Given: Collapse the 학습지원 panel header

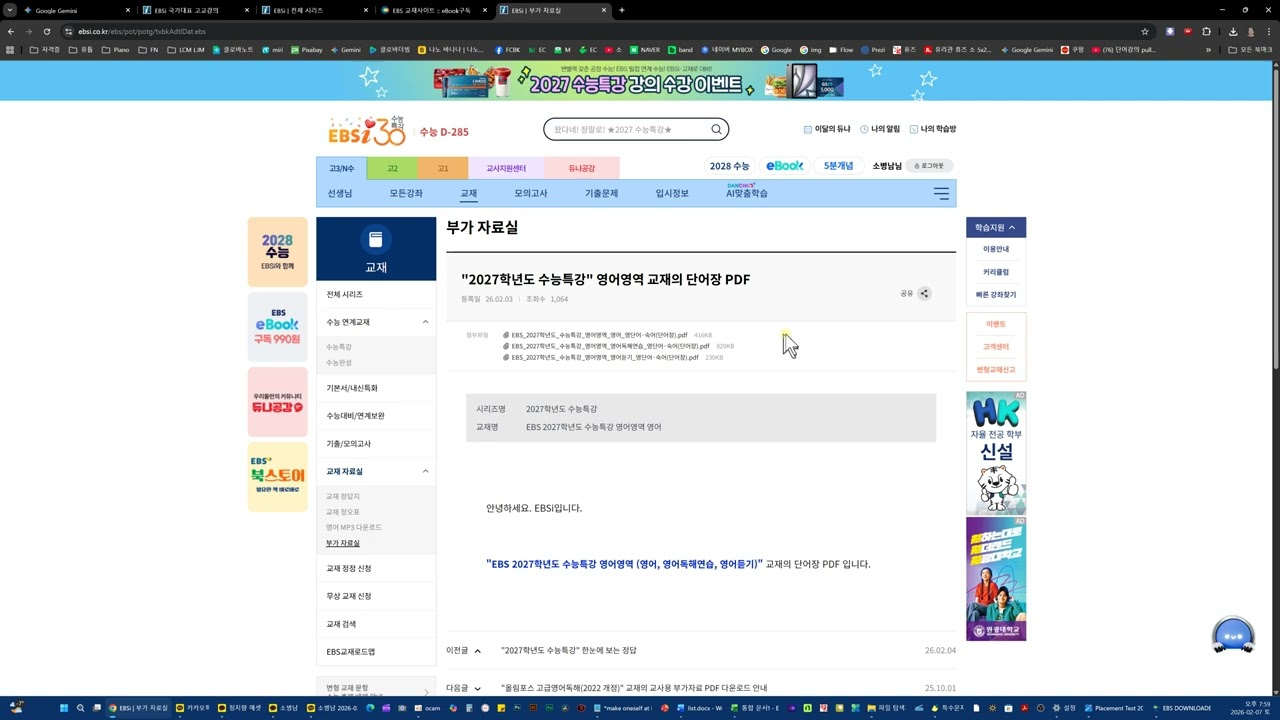Looking at the screenshot, I should 996,227.
